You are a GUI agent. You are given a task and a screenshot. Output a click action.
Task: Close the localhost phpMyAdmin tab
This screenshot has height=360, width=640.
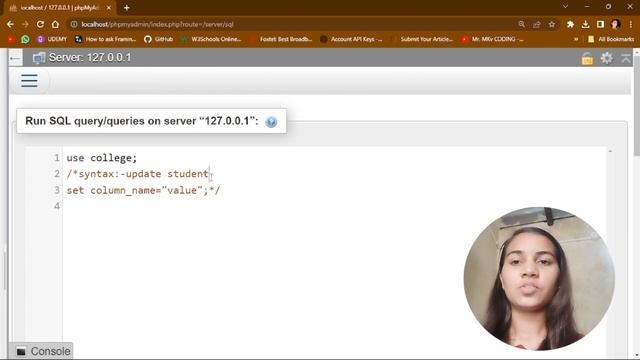pyautogui.click(x=109, y=8)
